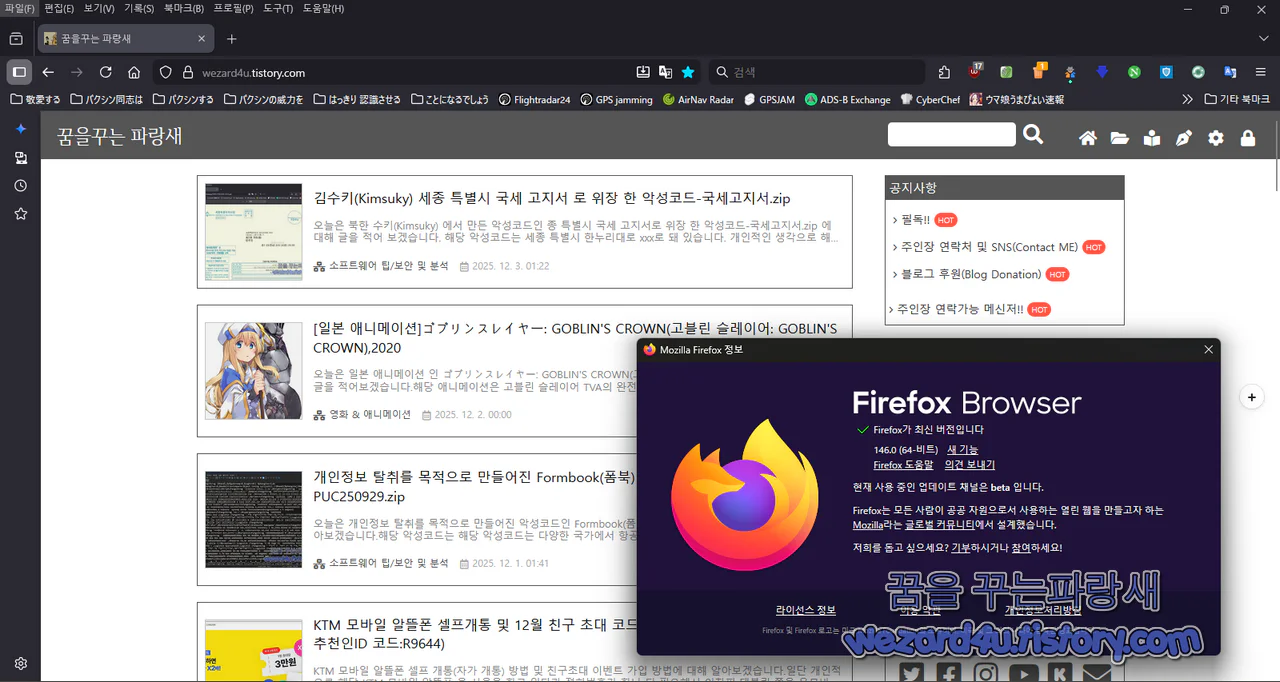Open AI chatbot sparkle in sidebar
Viewport: 1280px width, 682px height.
pyautogui.click(x=20, y=129)
